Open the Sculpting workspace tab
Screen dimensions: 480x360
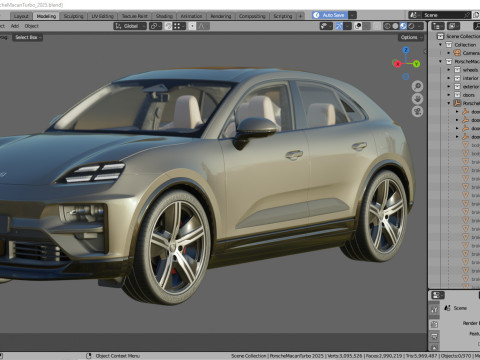[73, 16]
